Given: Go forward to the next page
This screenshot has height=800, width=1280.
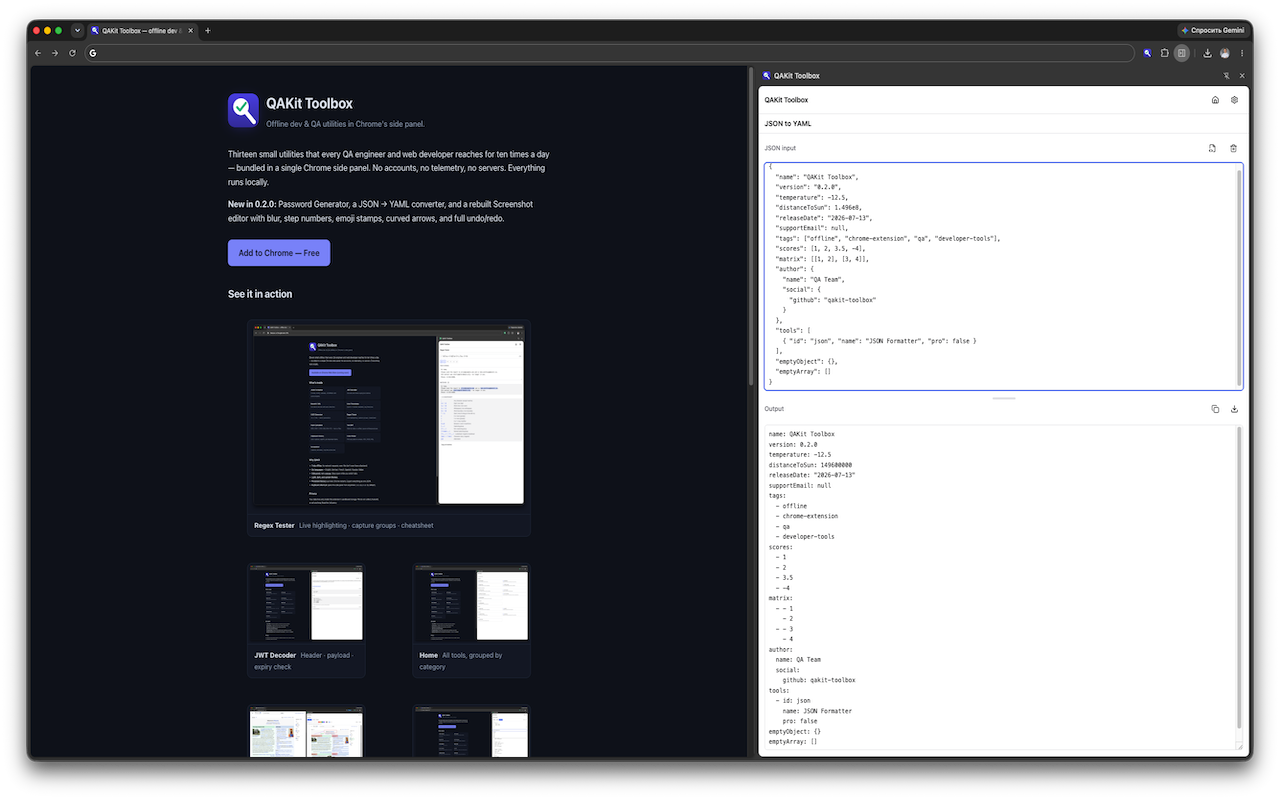Looking at the screenshot, I should coord(55,53).
